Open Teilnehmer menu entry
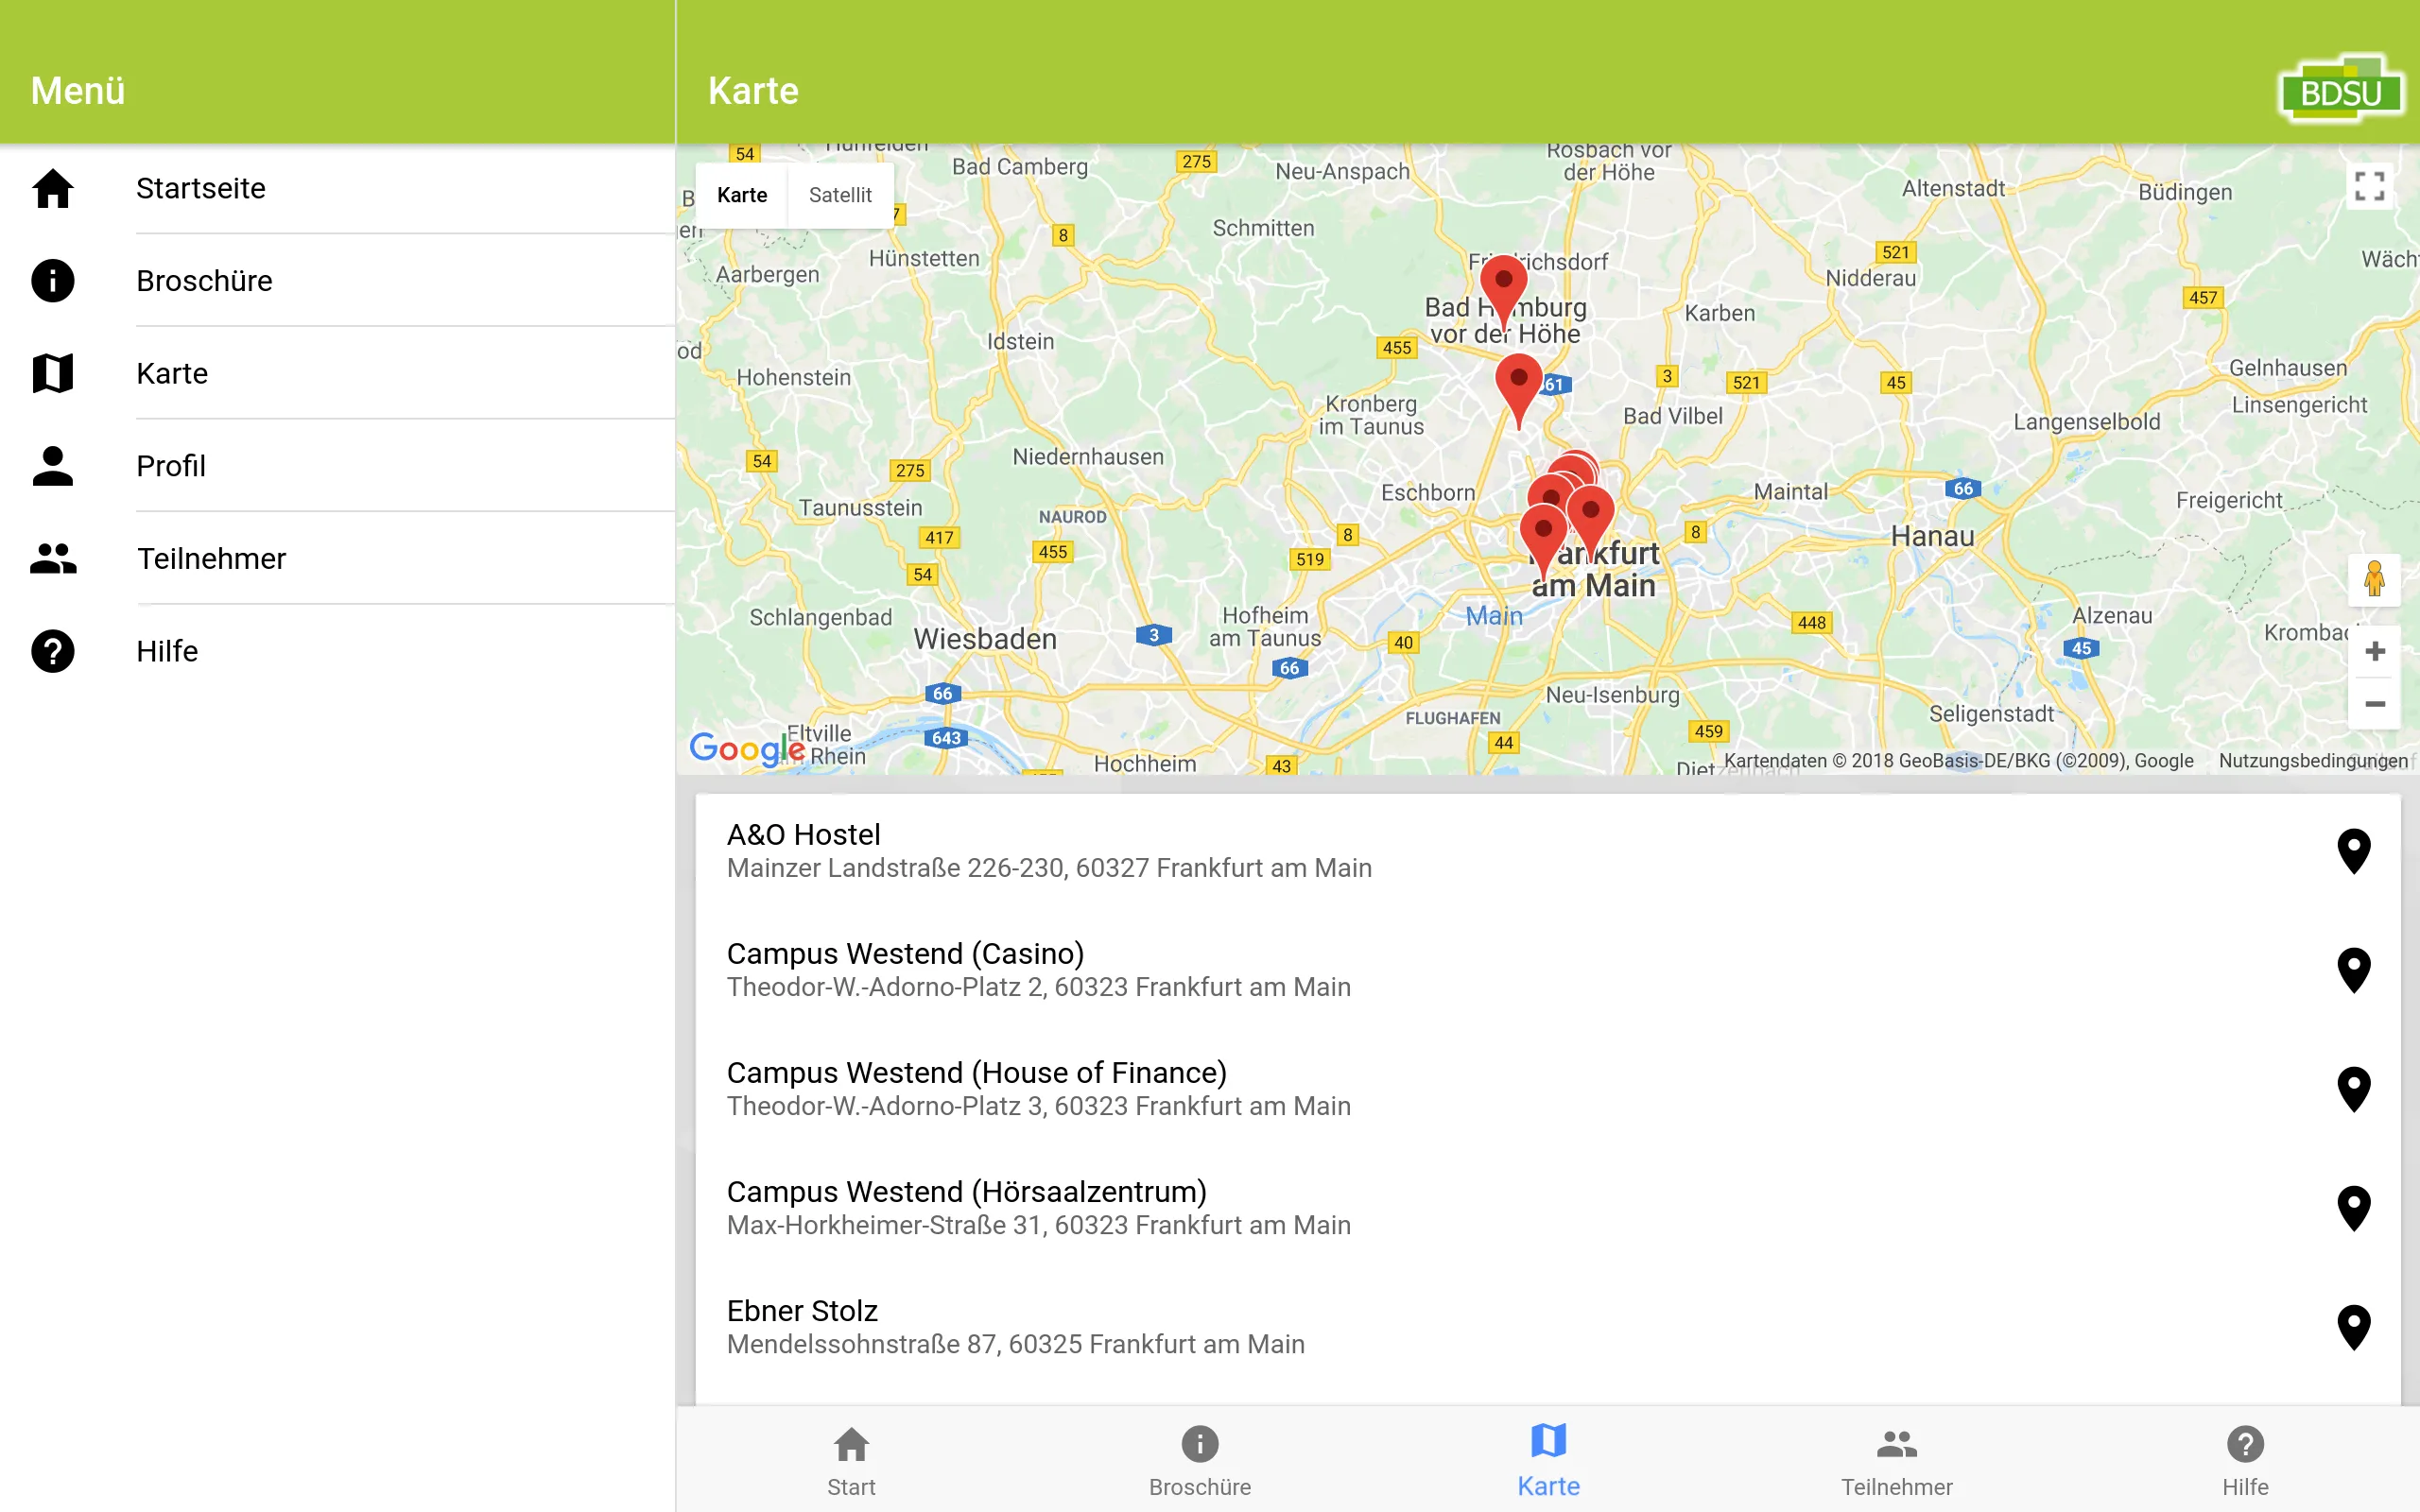This screenshot has height=1512, width=2420. point(337,558)
